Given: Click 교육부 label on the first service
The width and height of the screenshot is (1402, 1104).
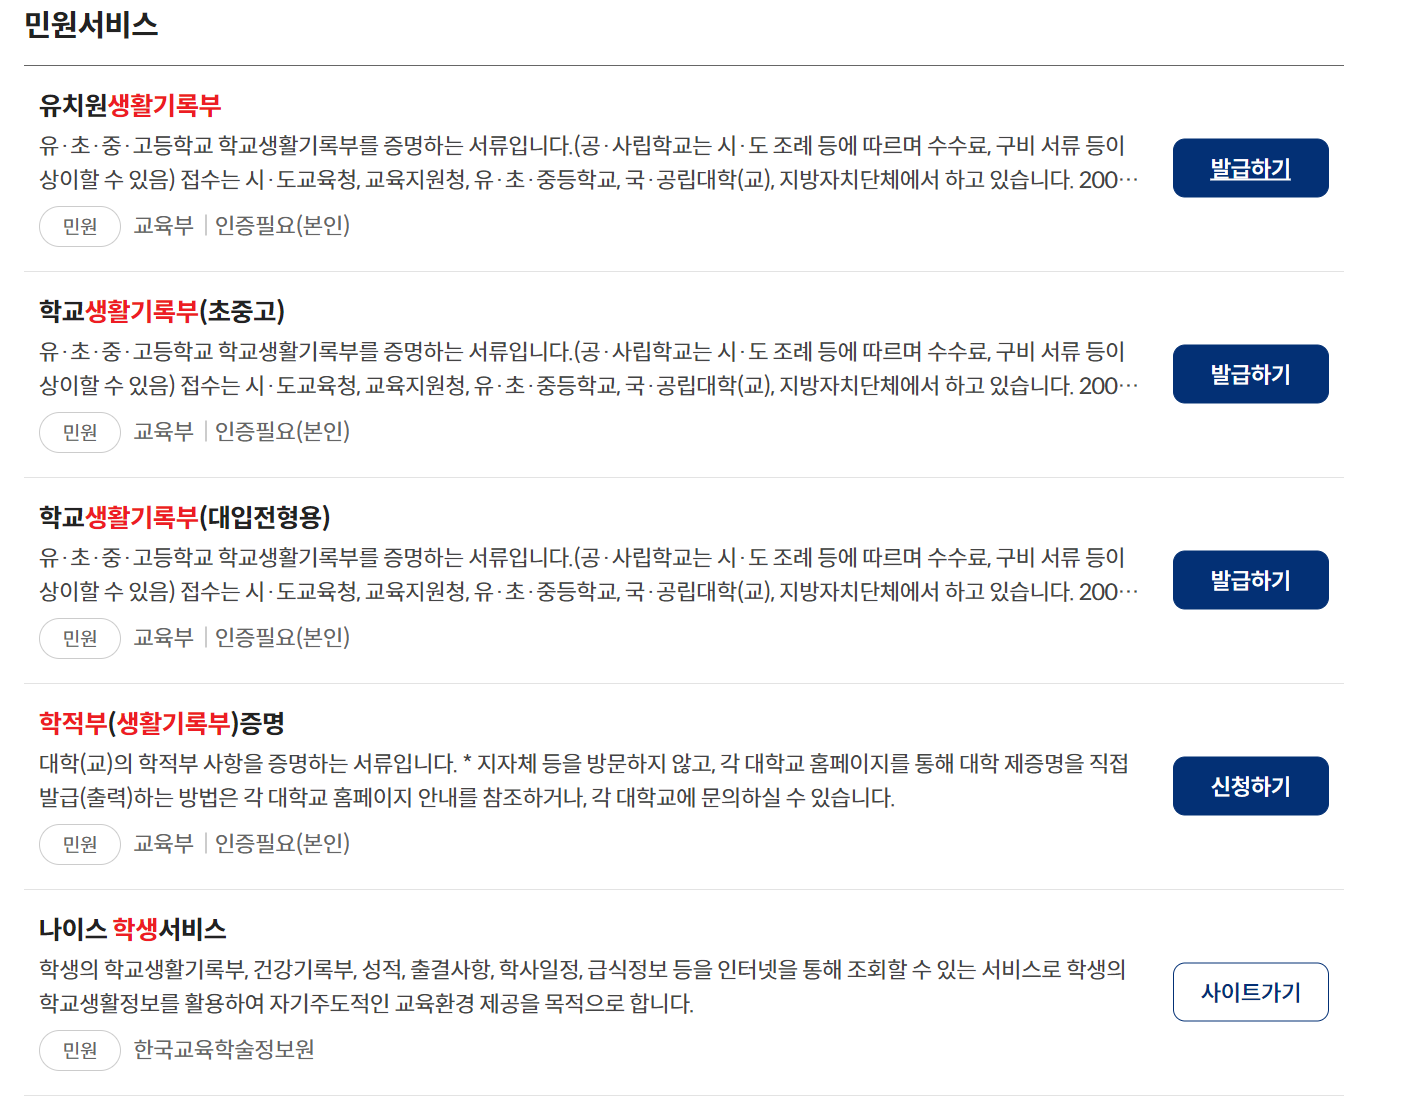Looking at the screenshot, I should pos(163,226).
